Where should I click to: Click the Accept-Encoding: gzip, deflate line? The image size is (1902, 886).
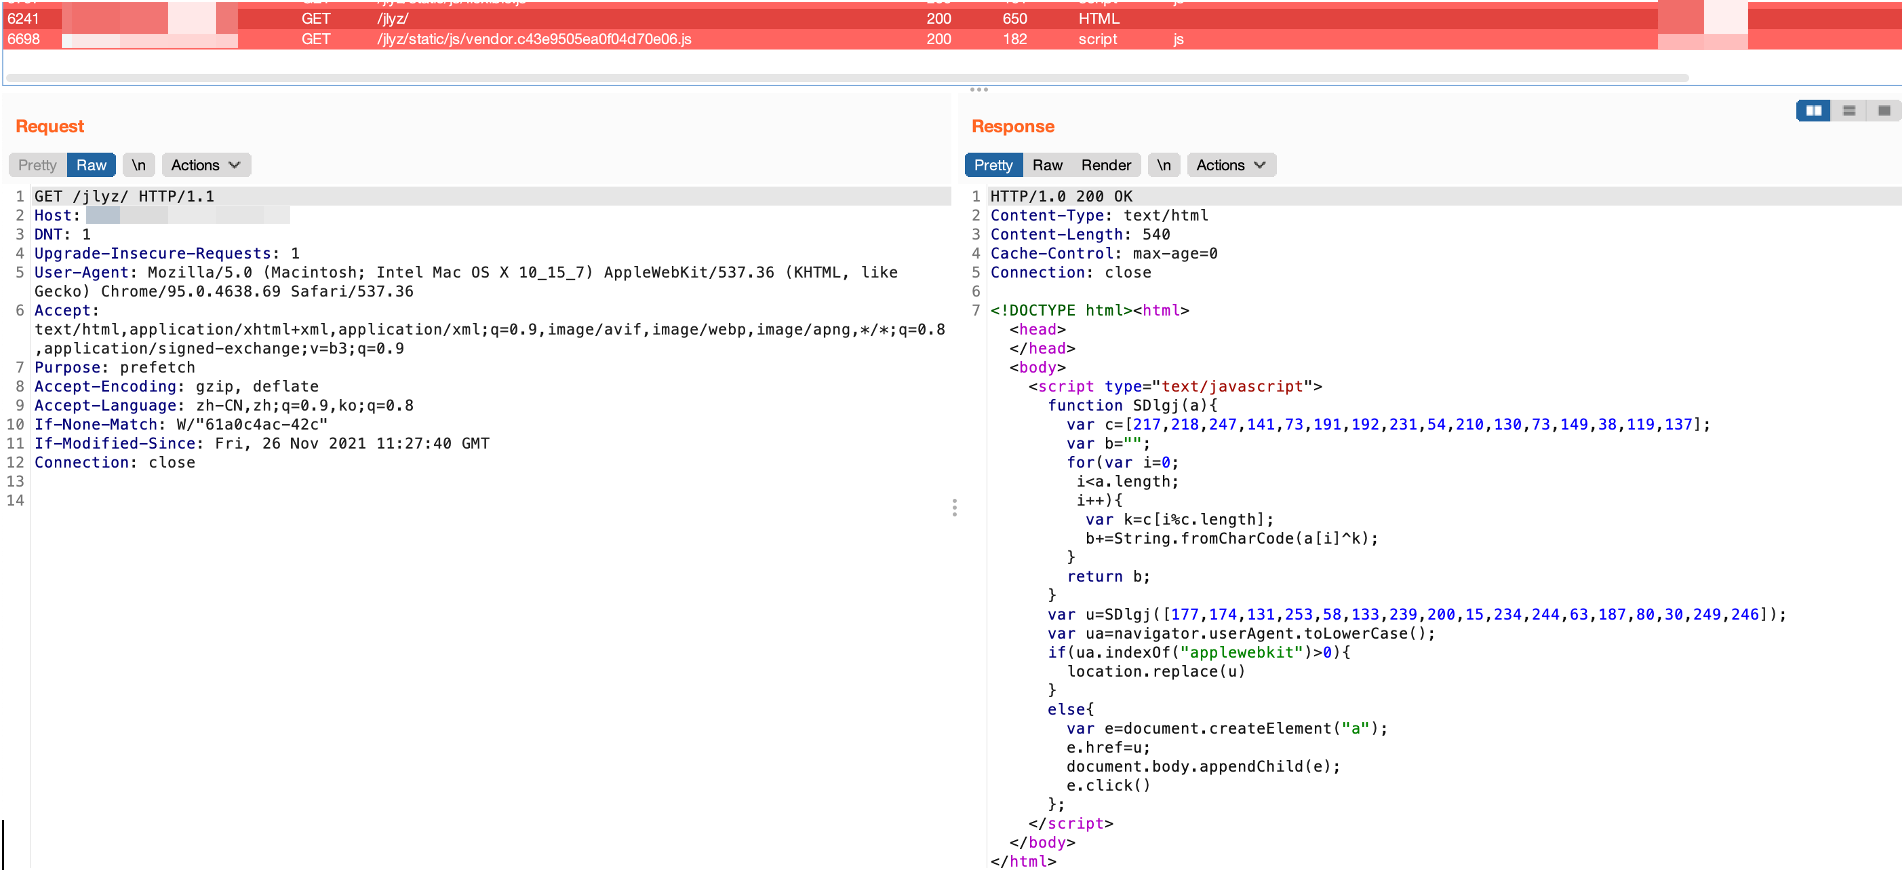[177, 386]
